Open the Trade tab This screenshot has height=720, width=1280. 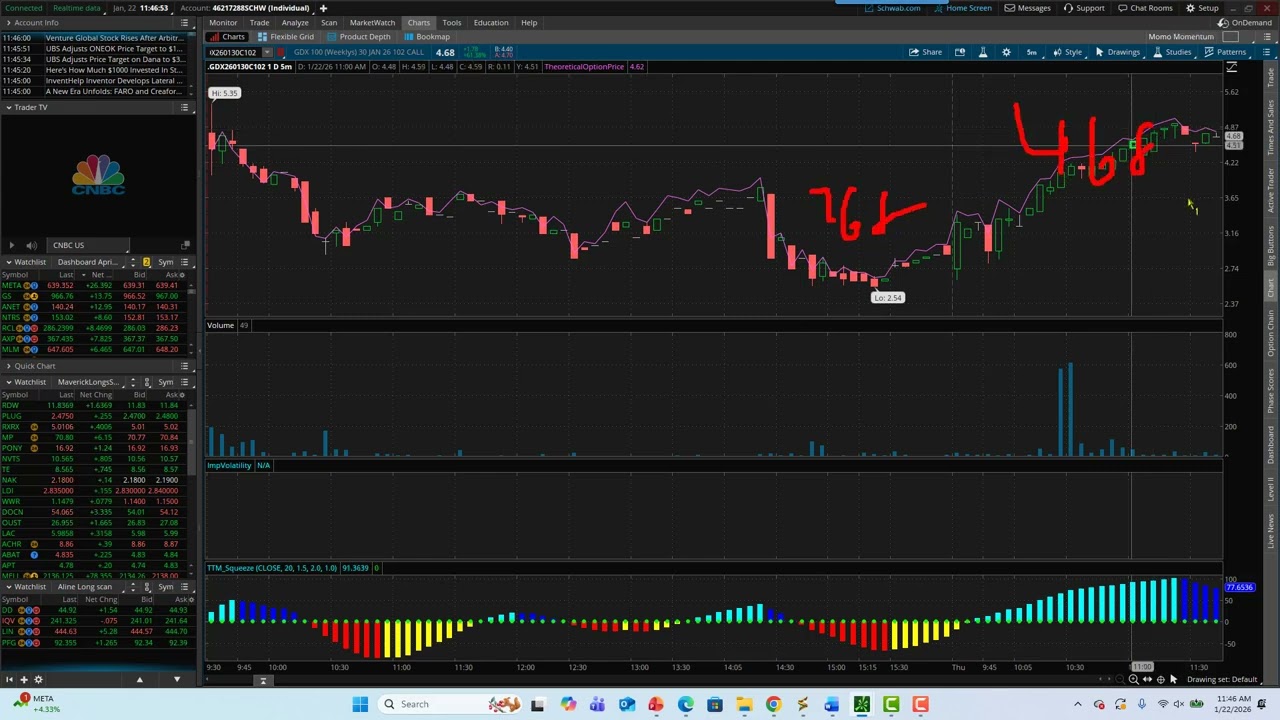259,22
